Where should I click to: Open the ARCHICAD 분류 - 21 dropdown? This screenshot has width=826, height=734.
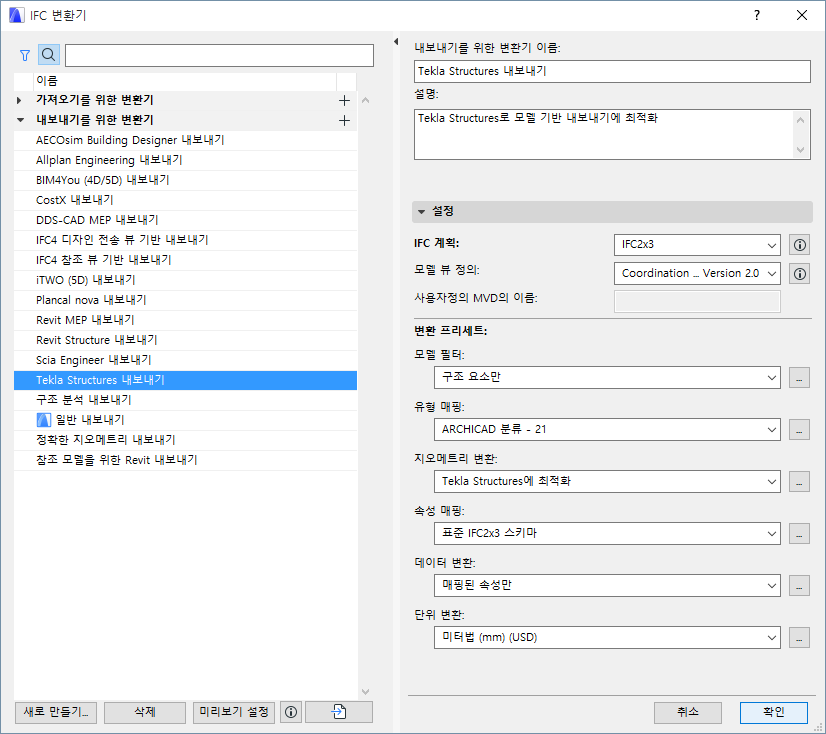tap(607, 430)
